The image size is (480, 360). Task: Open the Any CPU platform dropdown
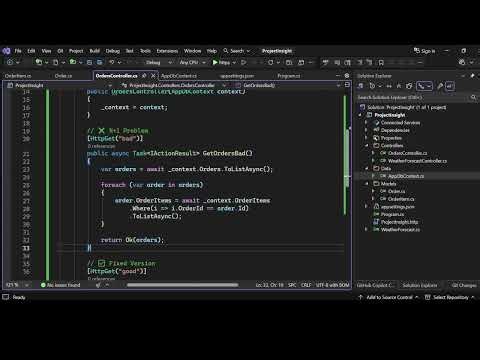192,62
